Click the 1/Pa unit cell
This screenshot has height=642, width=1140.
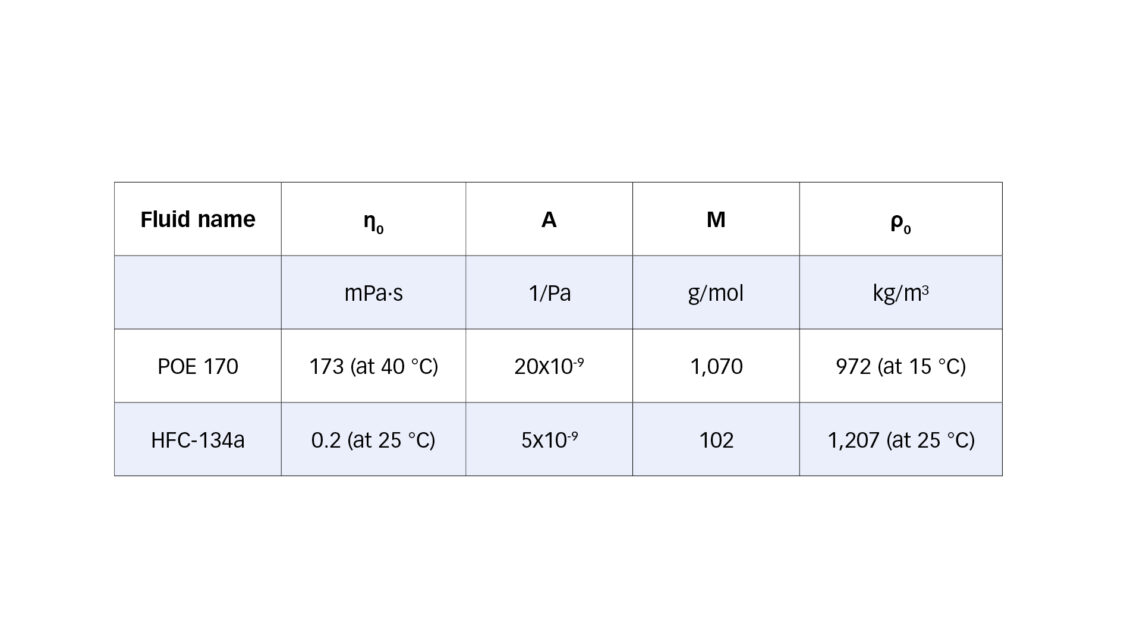click(x=549, y=293)
